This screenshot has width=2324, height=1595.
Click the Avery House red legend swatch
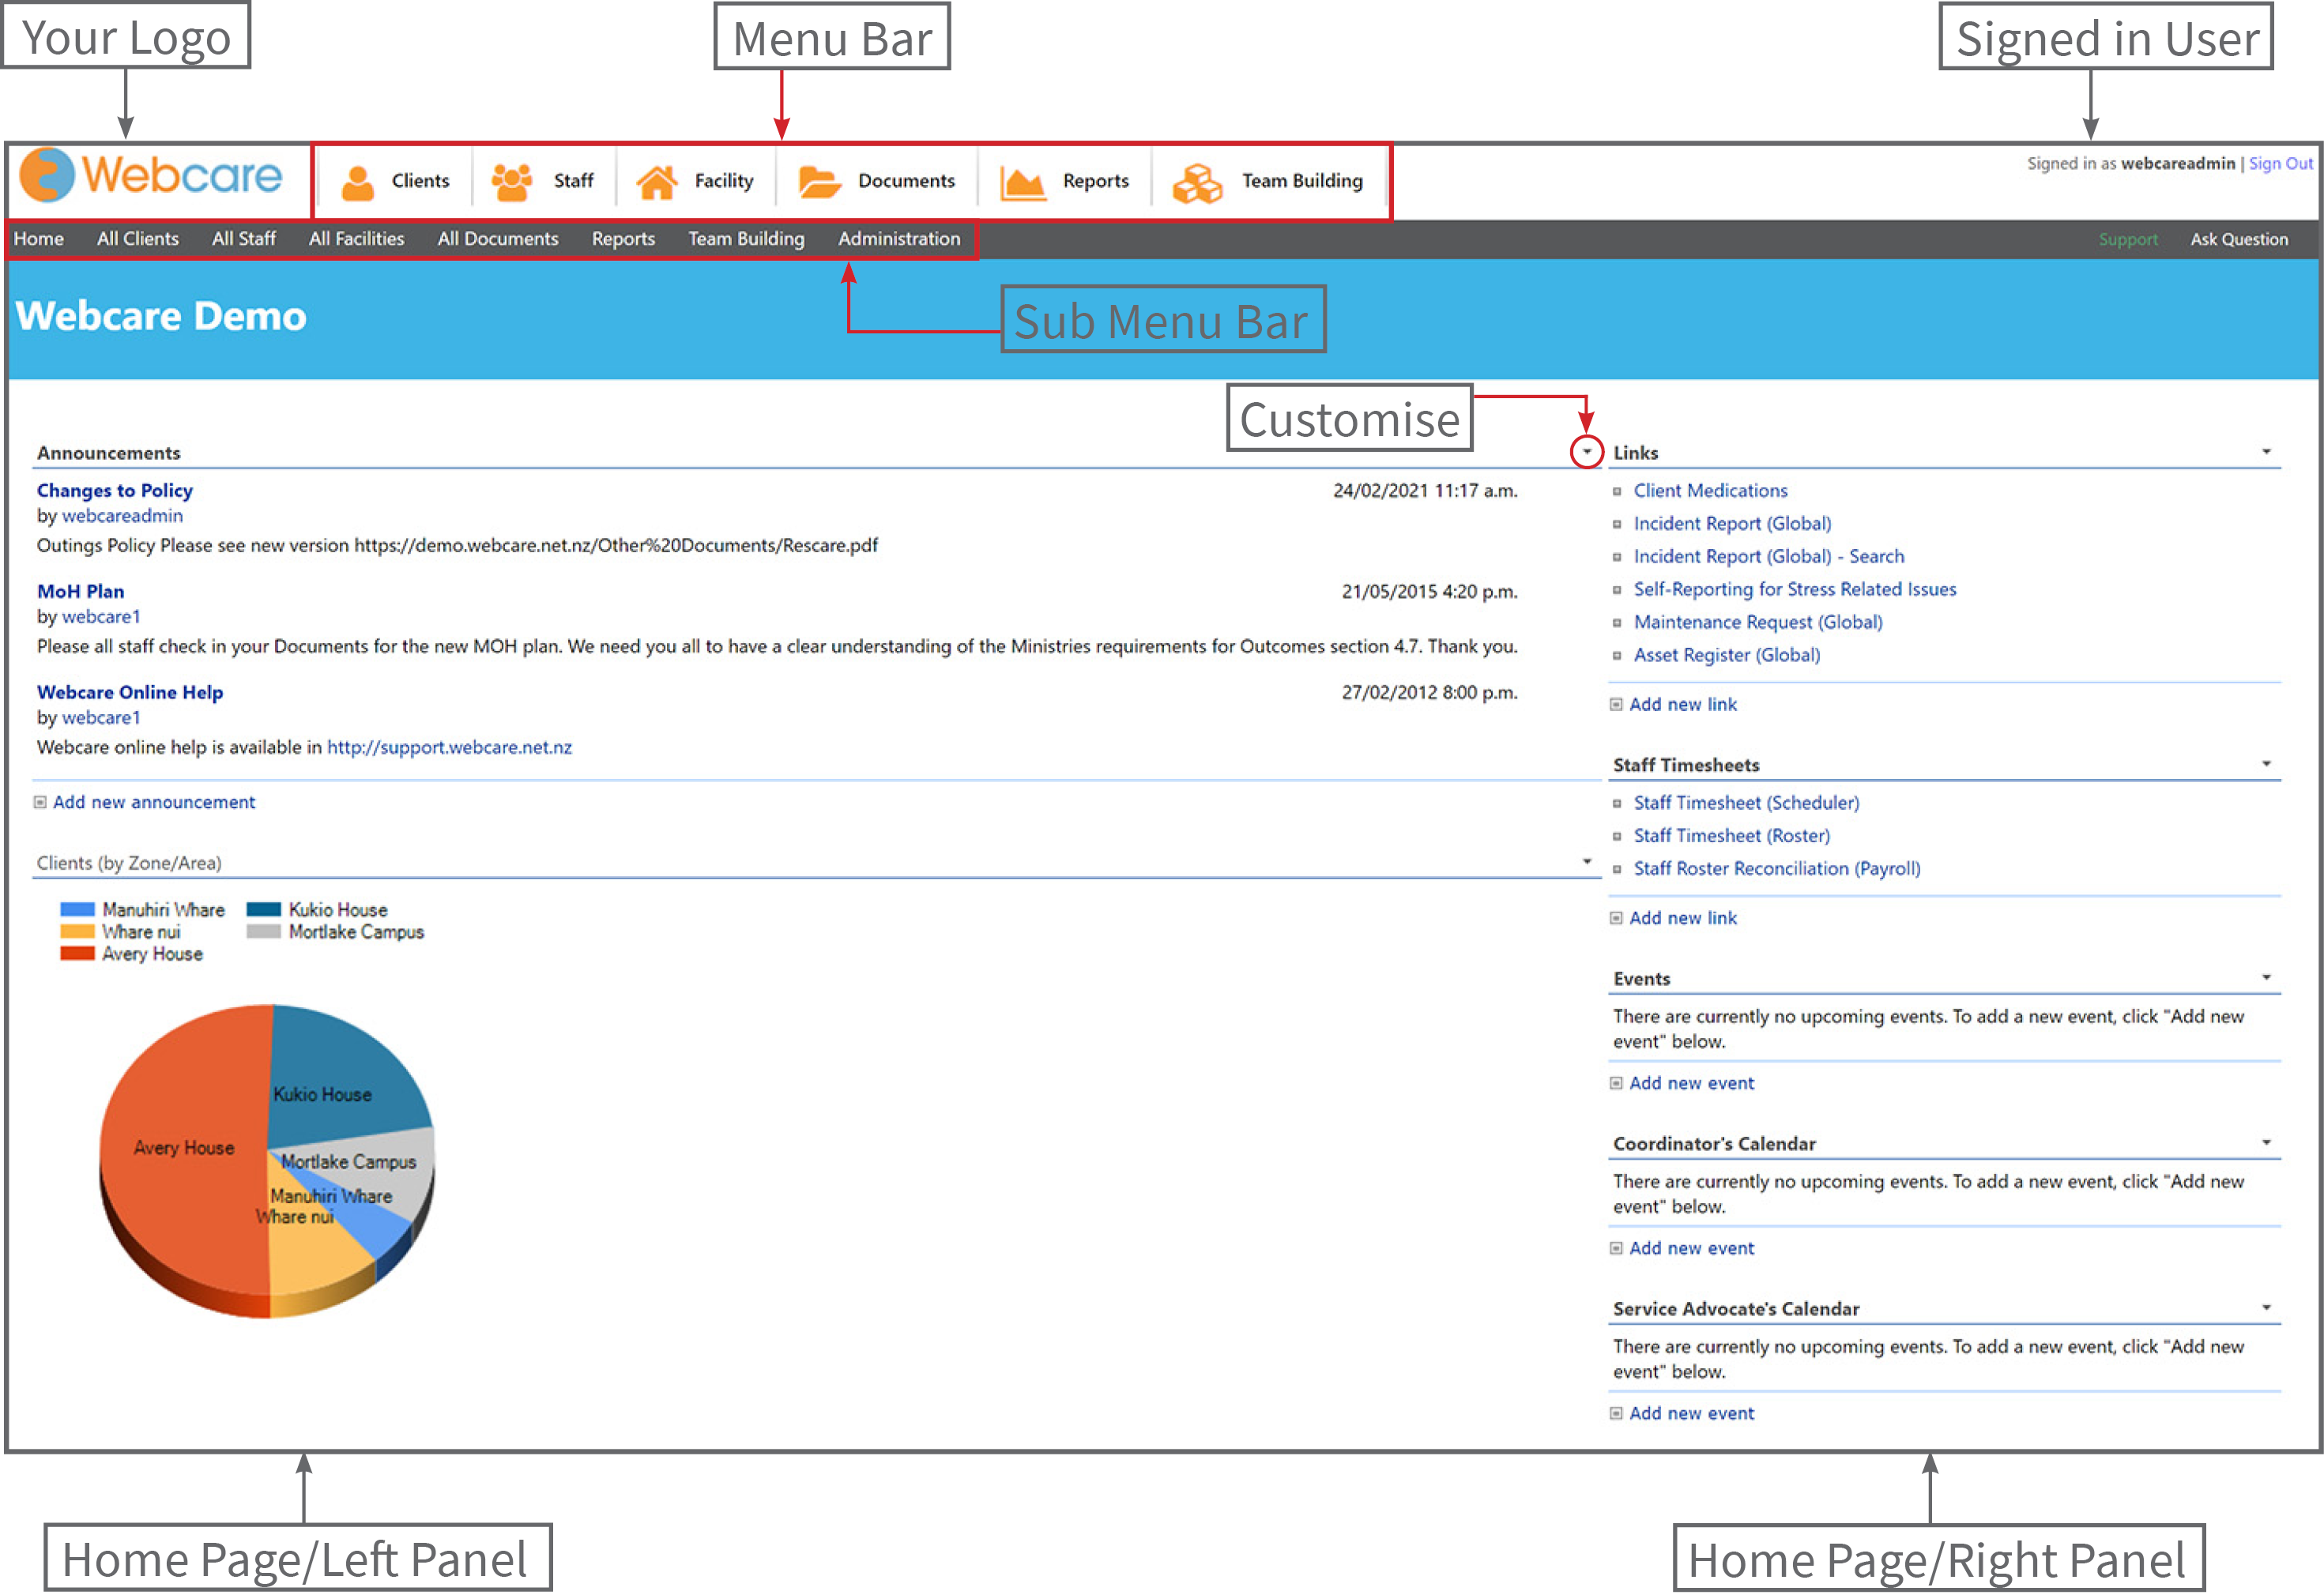click(78, 954)
